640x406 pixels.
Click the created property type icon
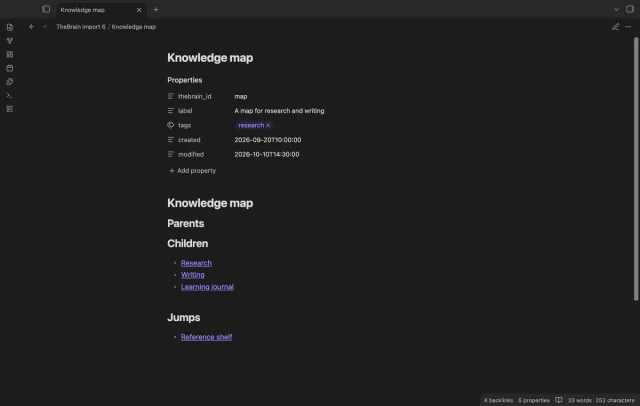171,140
